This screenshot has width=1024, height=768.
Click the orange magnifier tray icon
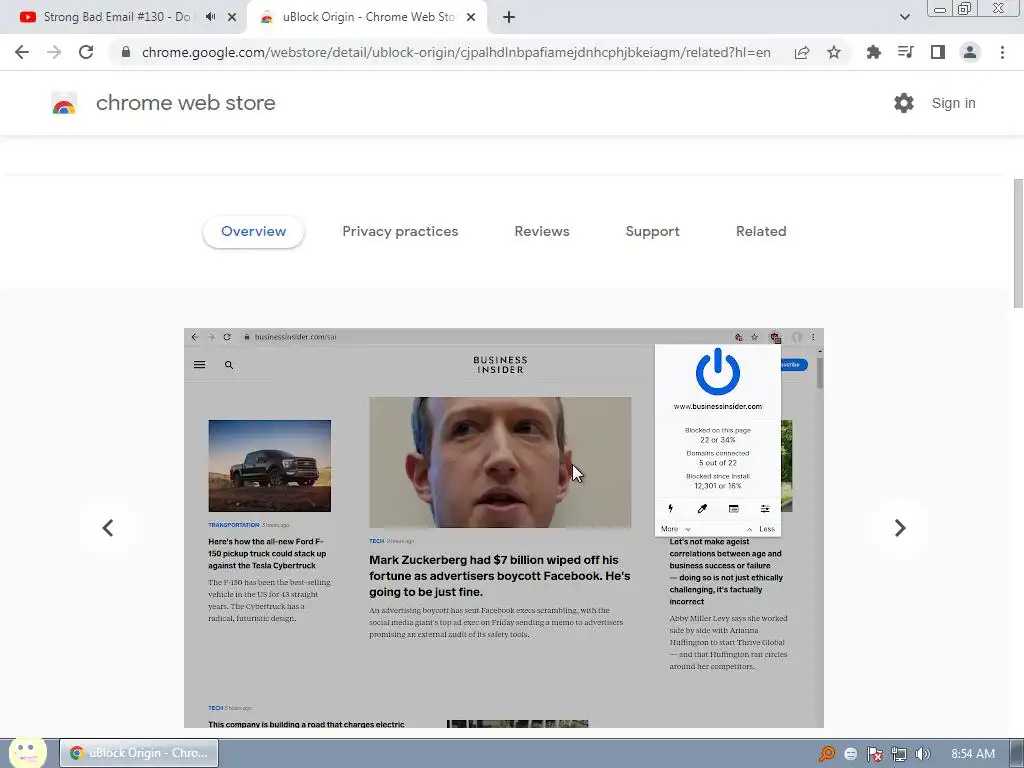click(827, 754)
